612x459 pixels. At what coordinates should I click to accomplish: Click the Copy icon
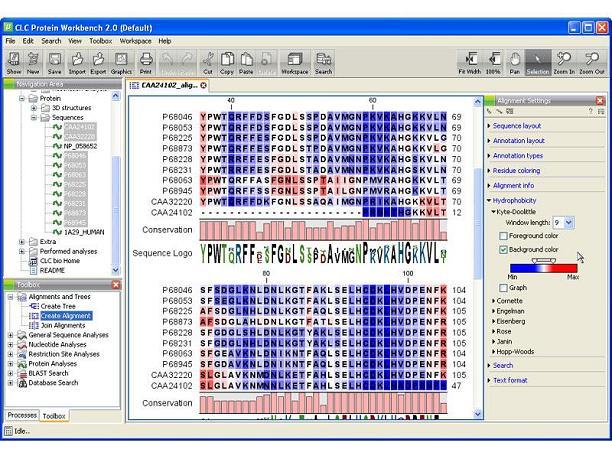point(226,62)
